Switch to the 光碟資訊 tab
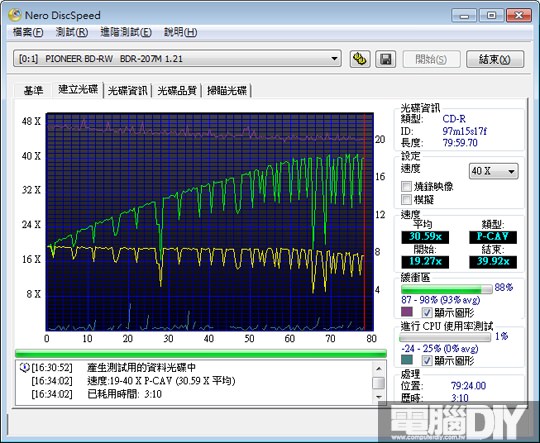Viewport: 540px width, 443px height. pyautogui.click(x=128, y=91)
